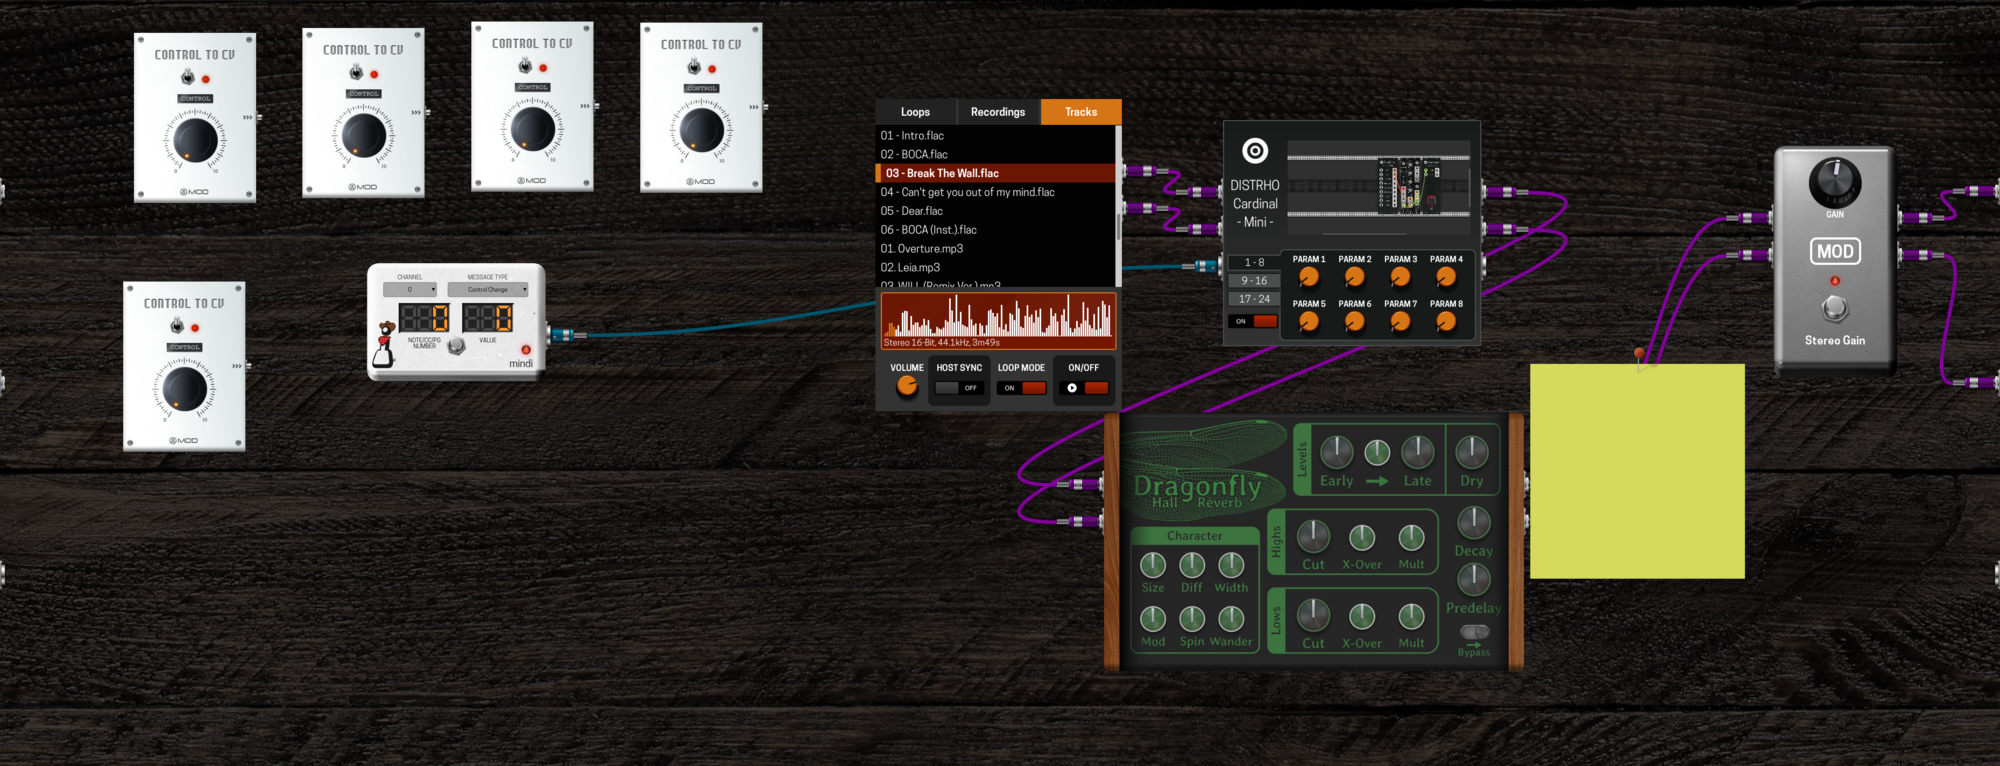Click the red LED on Stereo Gain

click(1835, 281)
